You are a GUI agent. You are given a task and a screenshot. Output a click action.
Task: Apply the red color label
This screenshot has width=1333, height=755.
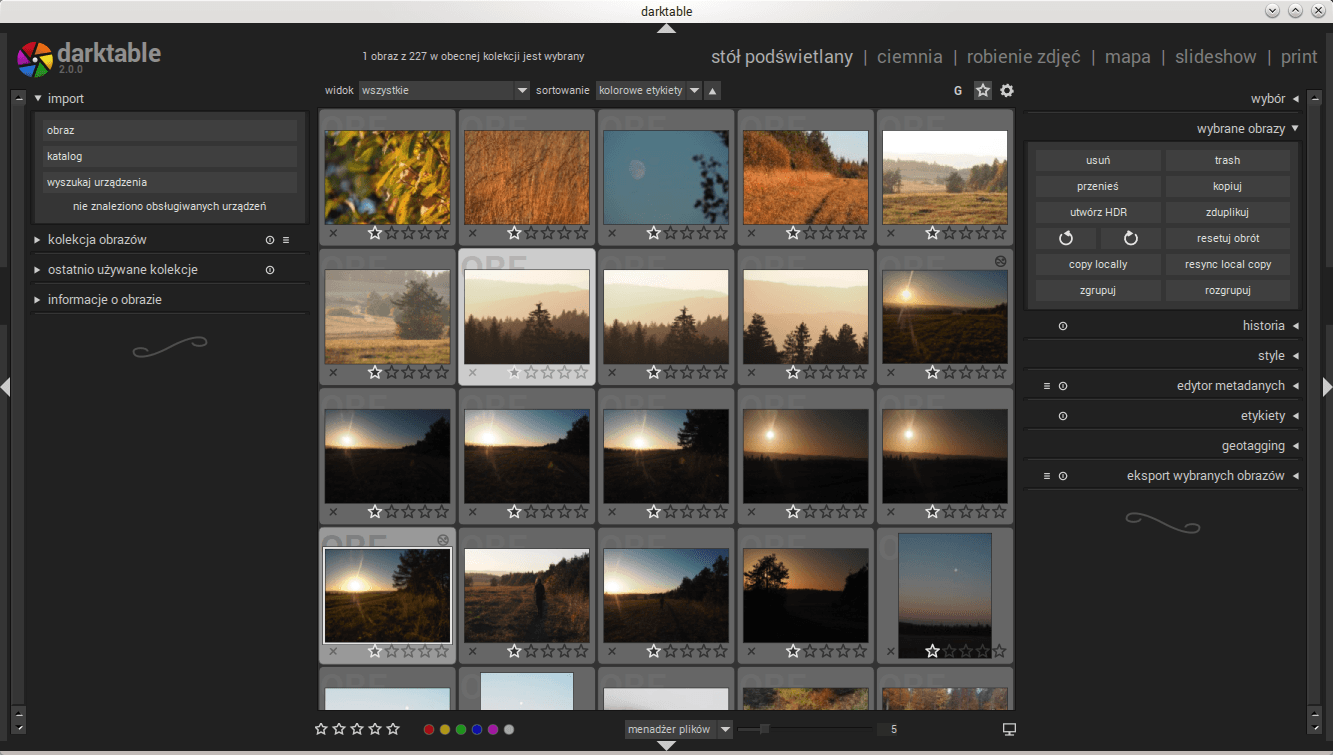429,730
